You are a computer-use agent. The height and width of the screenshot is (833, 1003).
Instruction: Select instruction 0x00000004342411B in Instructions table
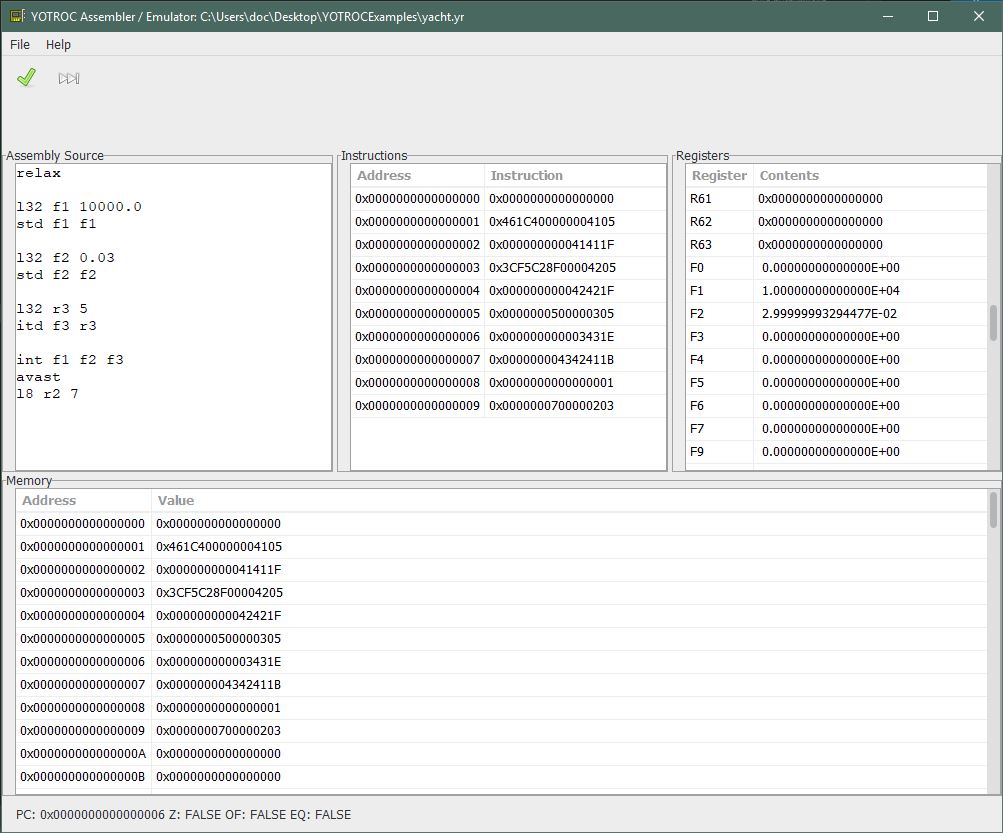click(x=551, y=360)
